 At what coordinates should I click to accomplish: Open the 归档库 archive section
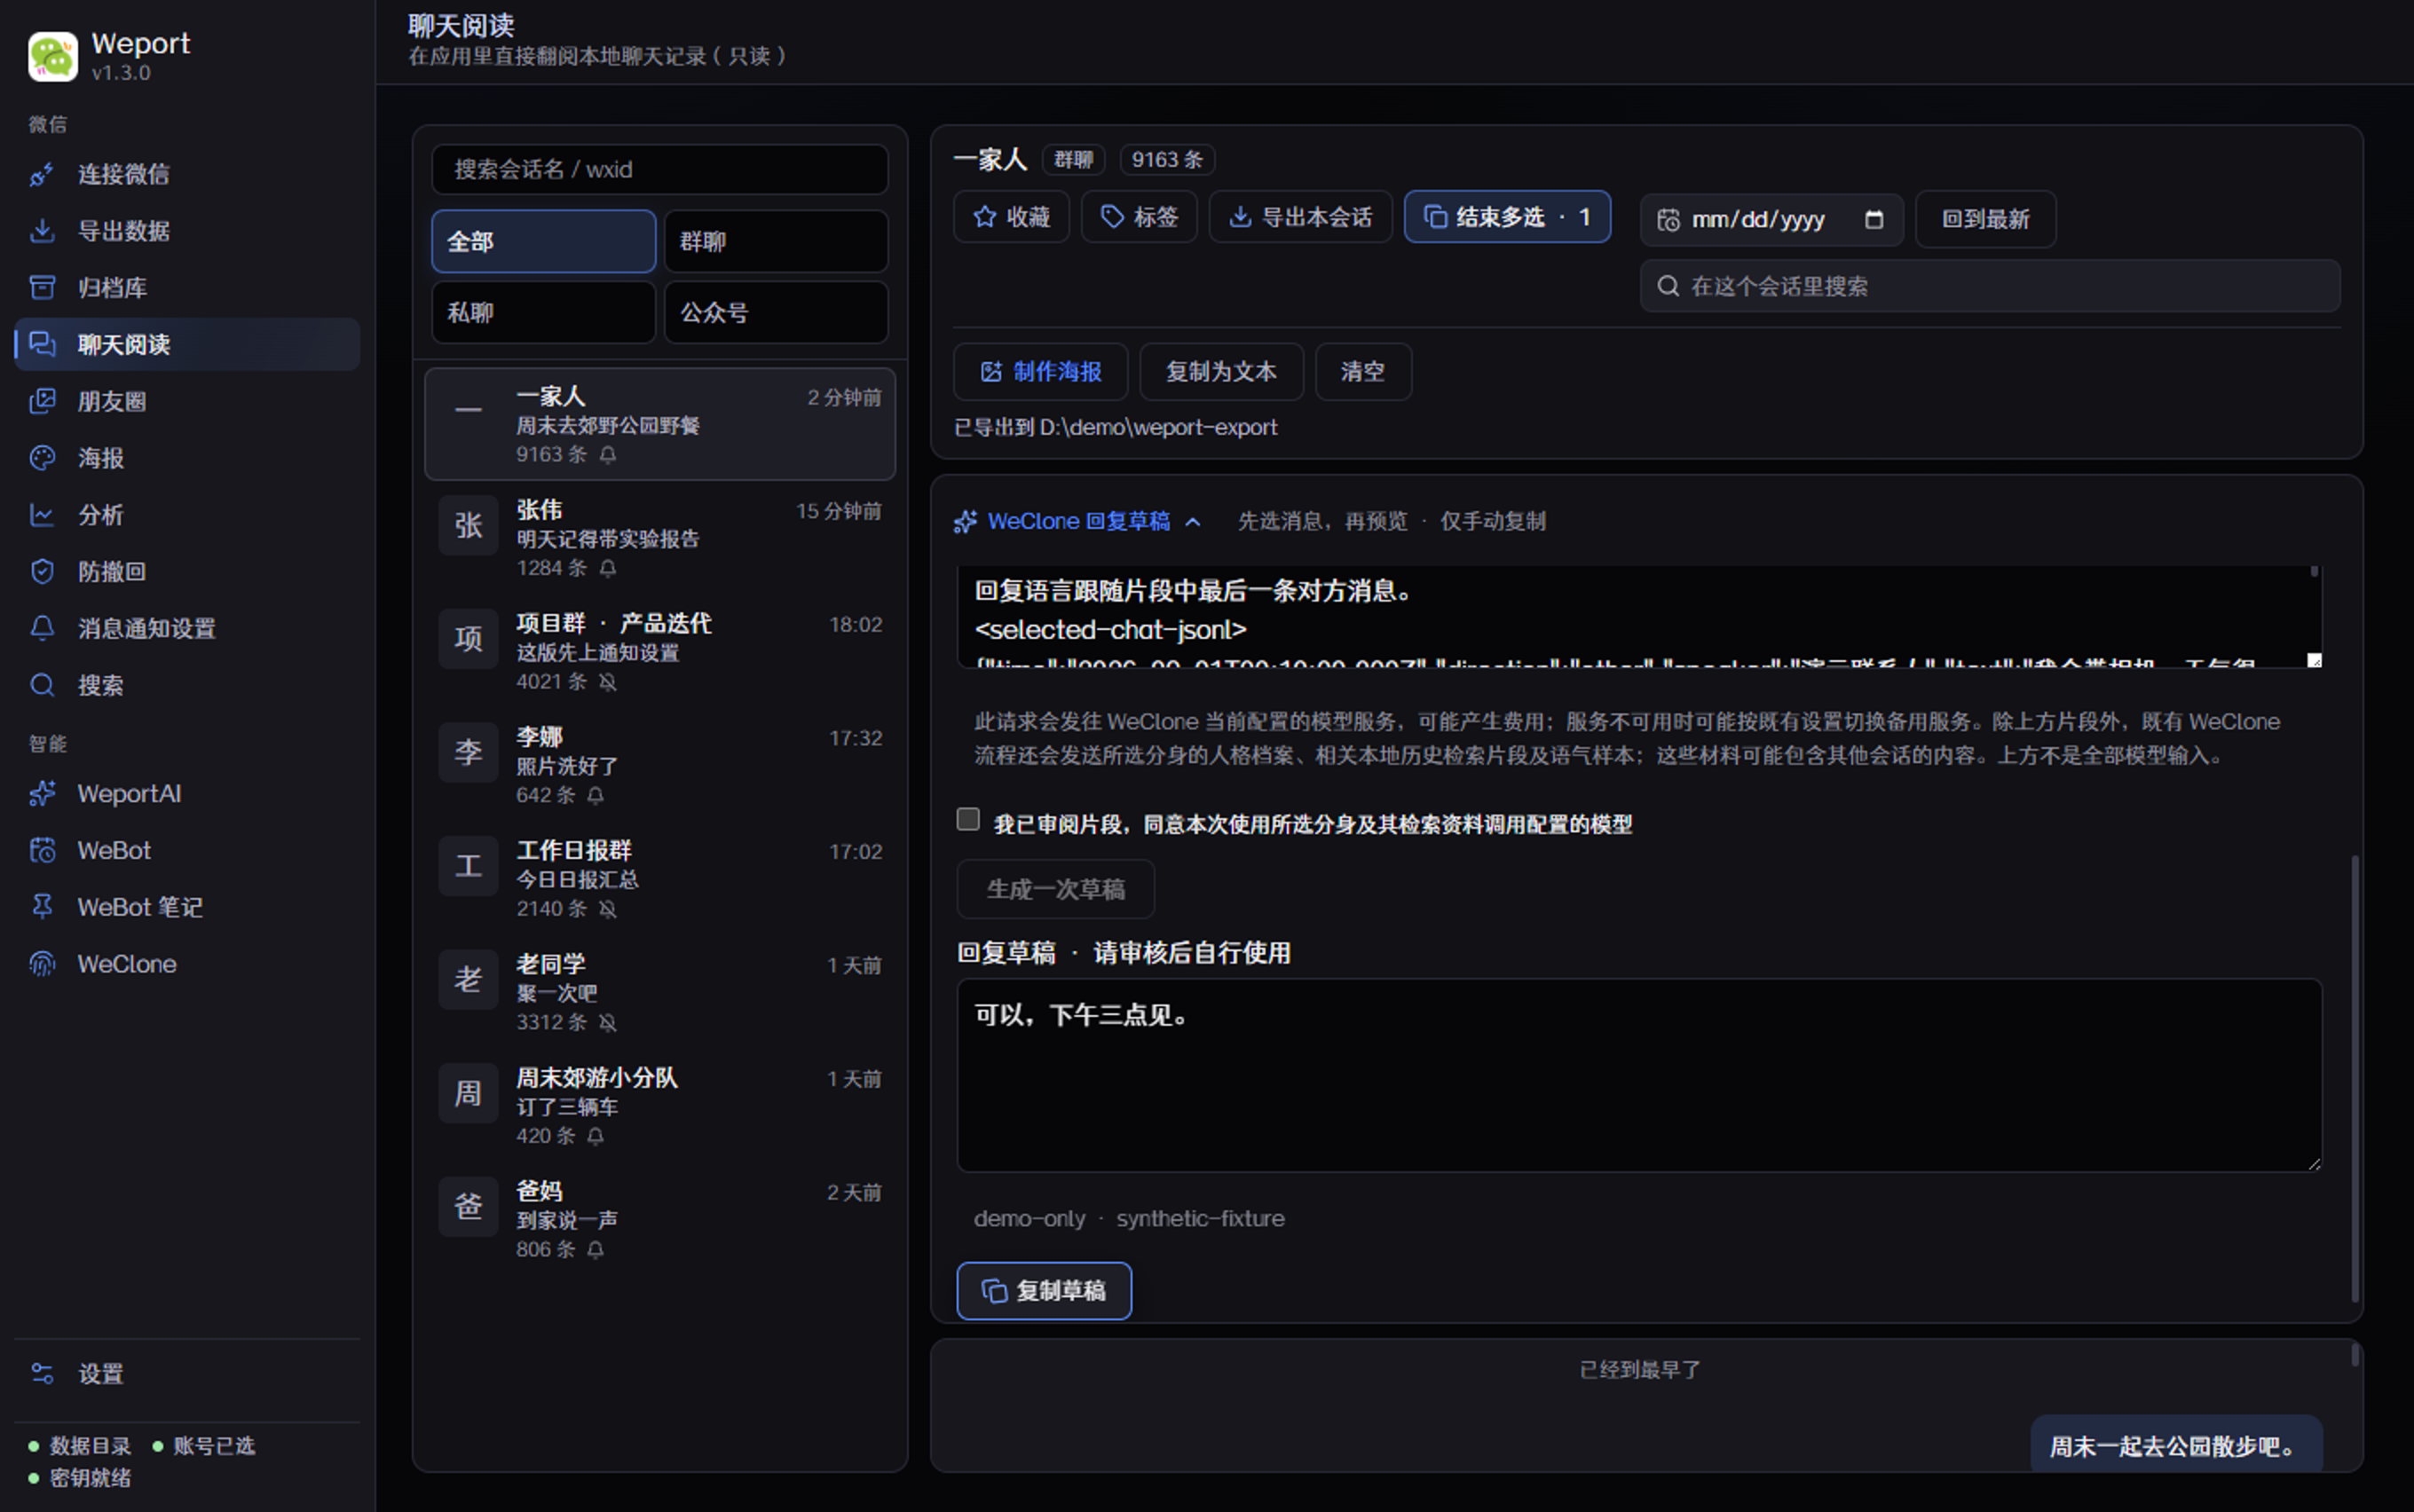[x=187, y=288]
